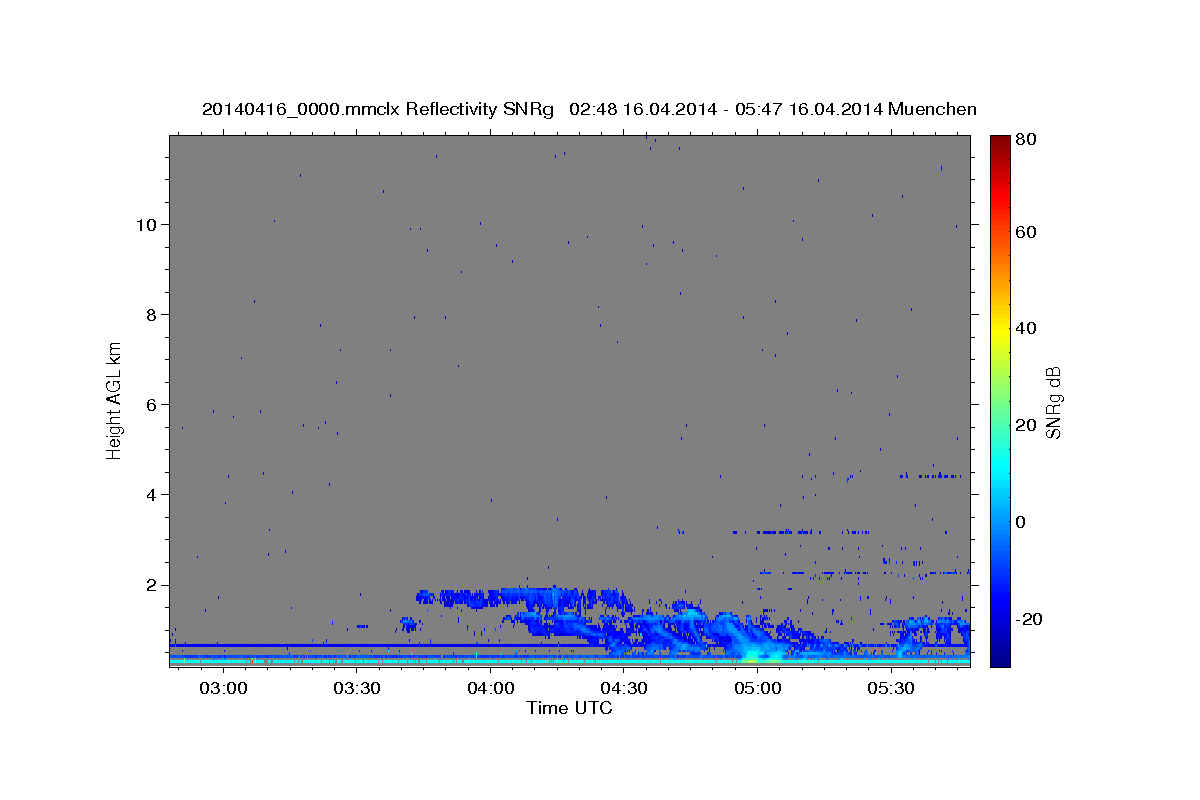Click the height tick label 4

pyautogui.click(x=153, y=494)
